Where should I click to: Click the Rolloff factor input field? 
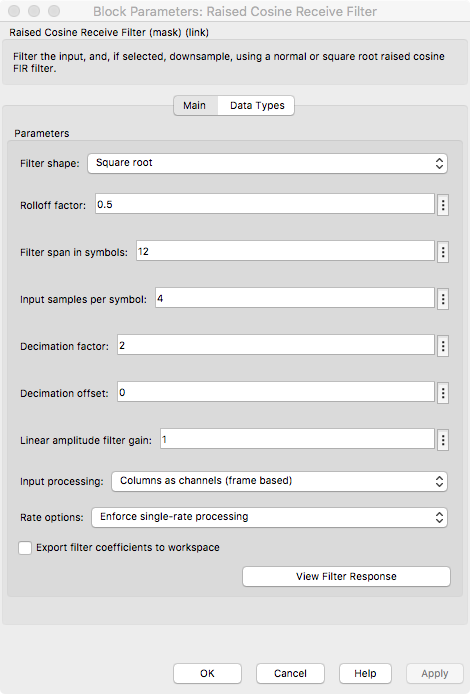265,204
